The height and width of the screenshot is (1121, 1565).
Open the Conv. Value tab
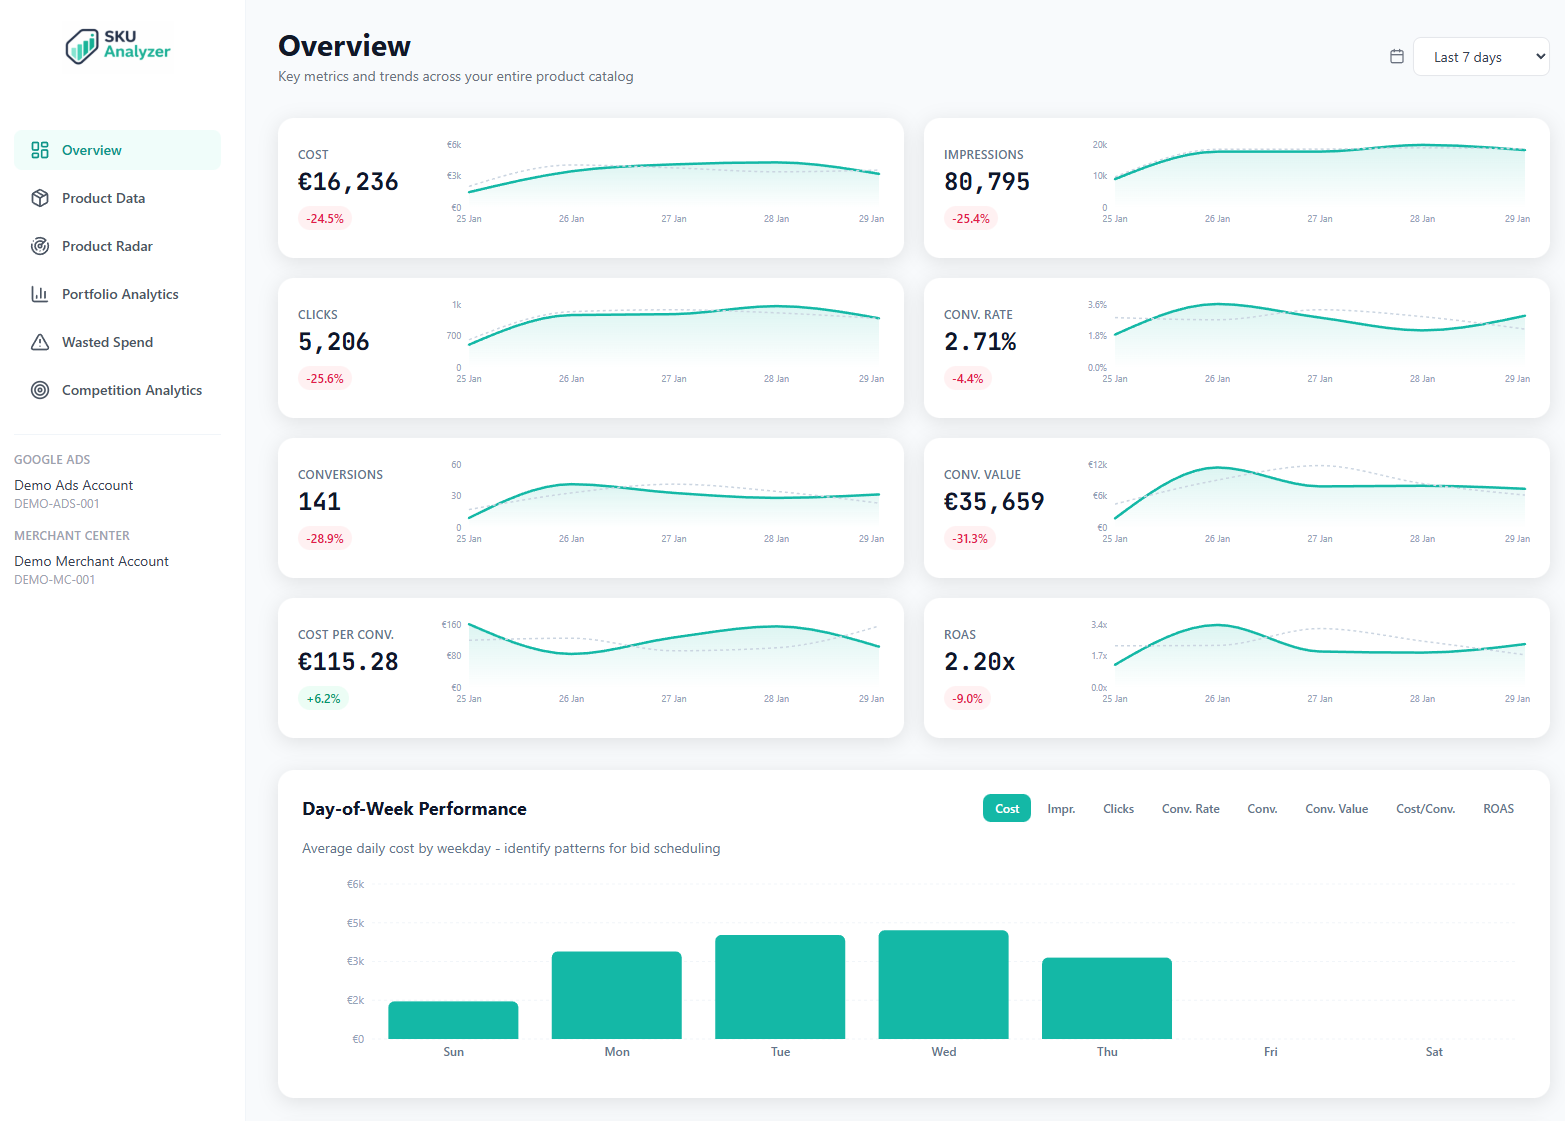click(1337, 808)
